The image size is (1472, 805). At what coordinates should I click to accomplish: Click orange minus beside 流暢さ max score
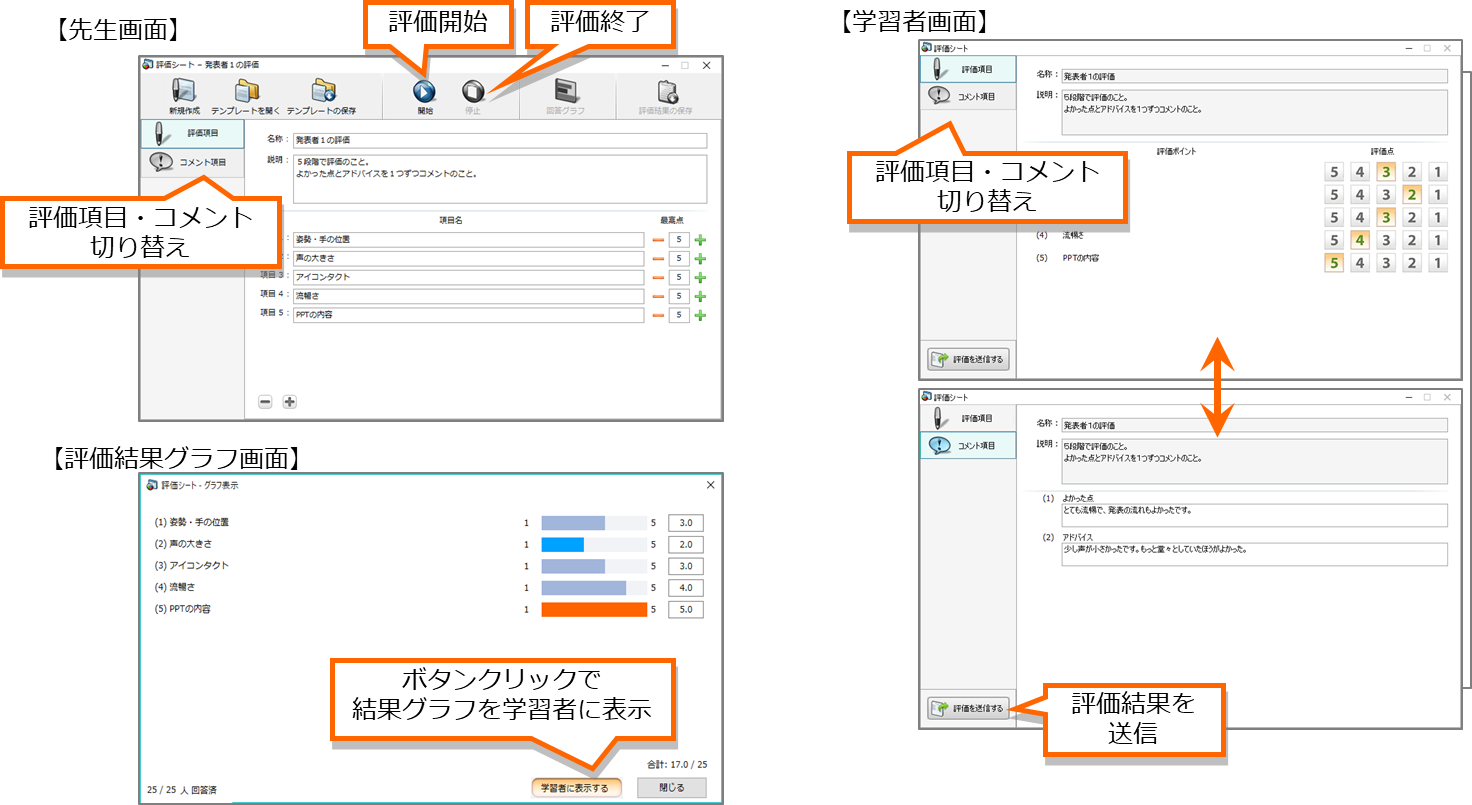[x=658, y=296]
